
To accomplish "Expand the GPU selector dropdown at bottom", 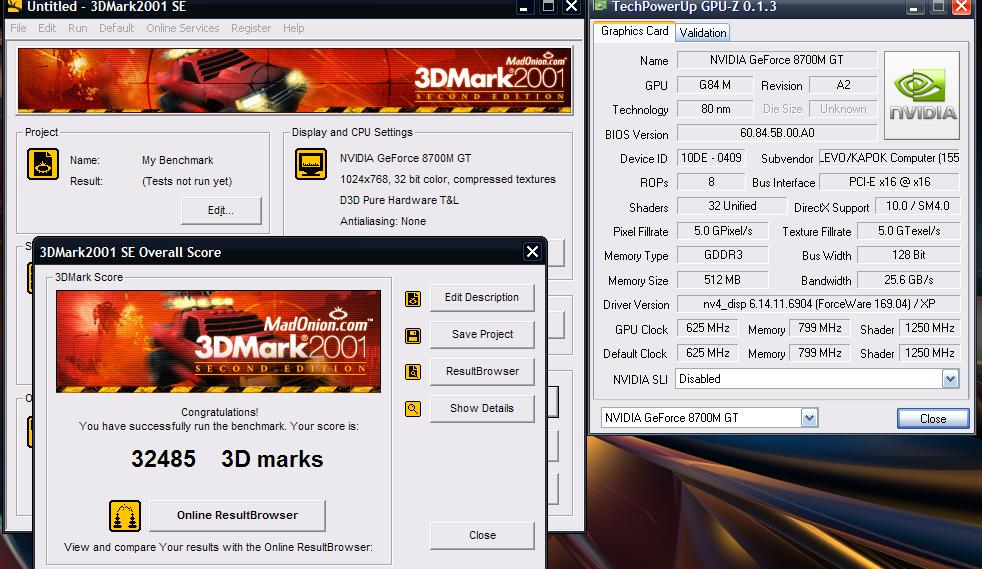I will [809, 418].
